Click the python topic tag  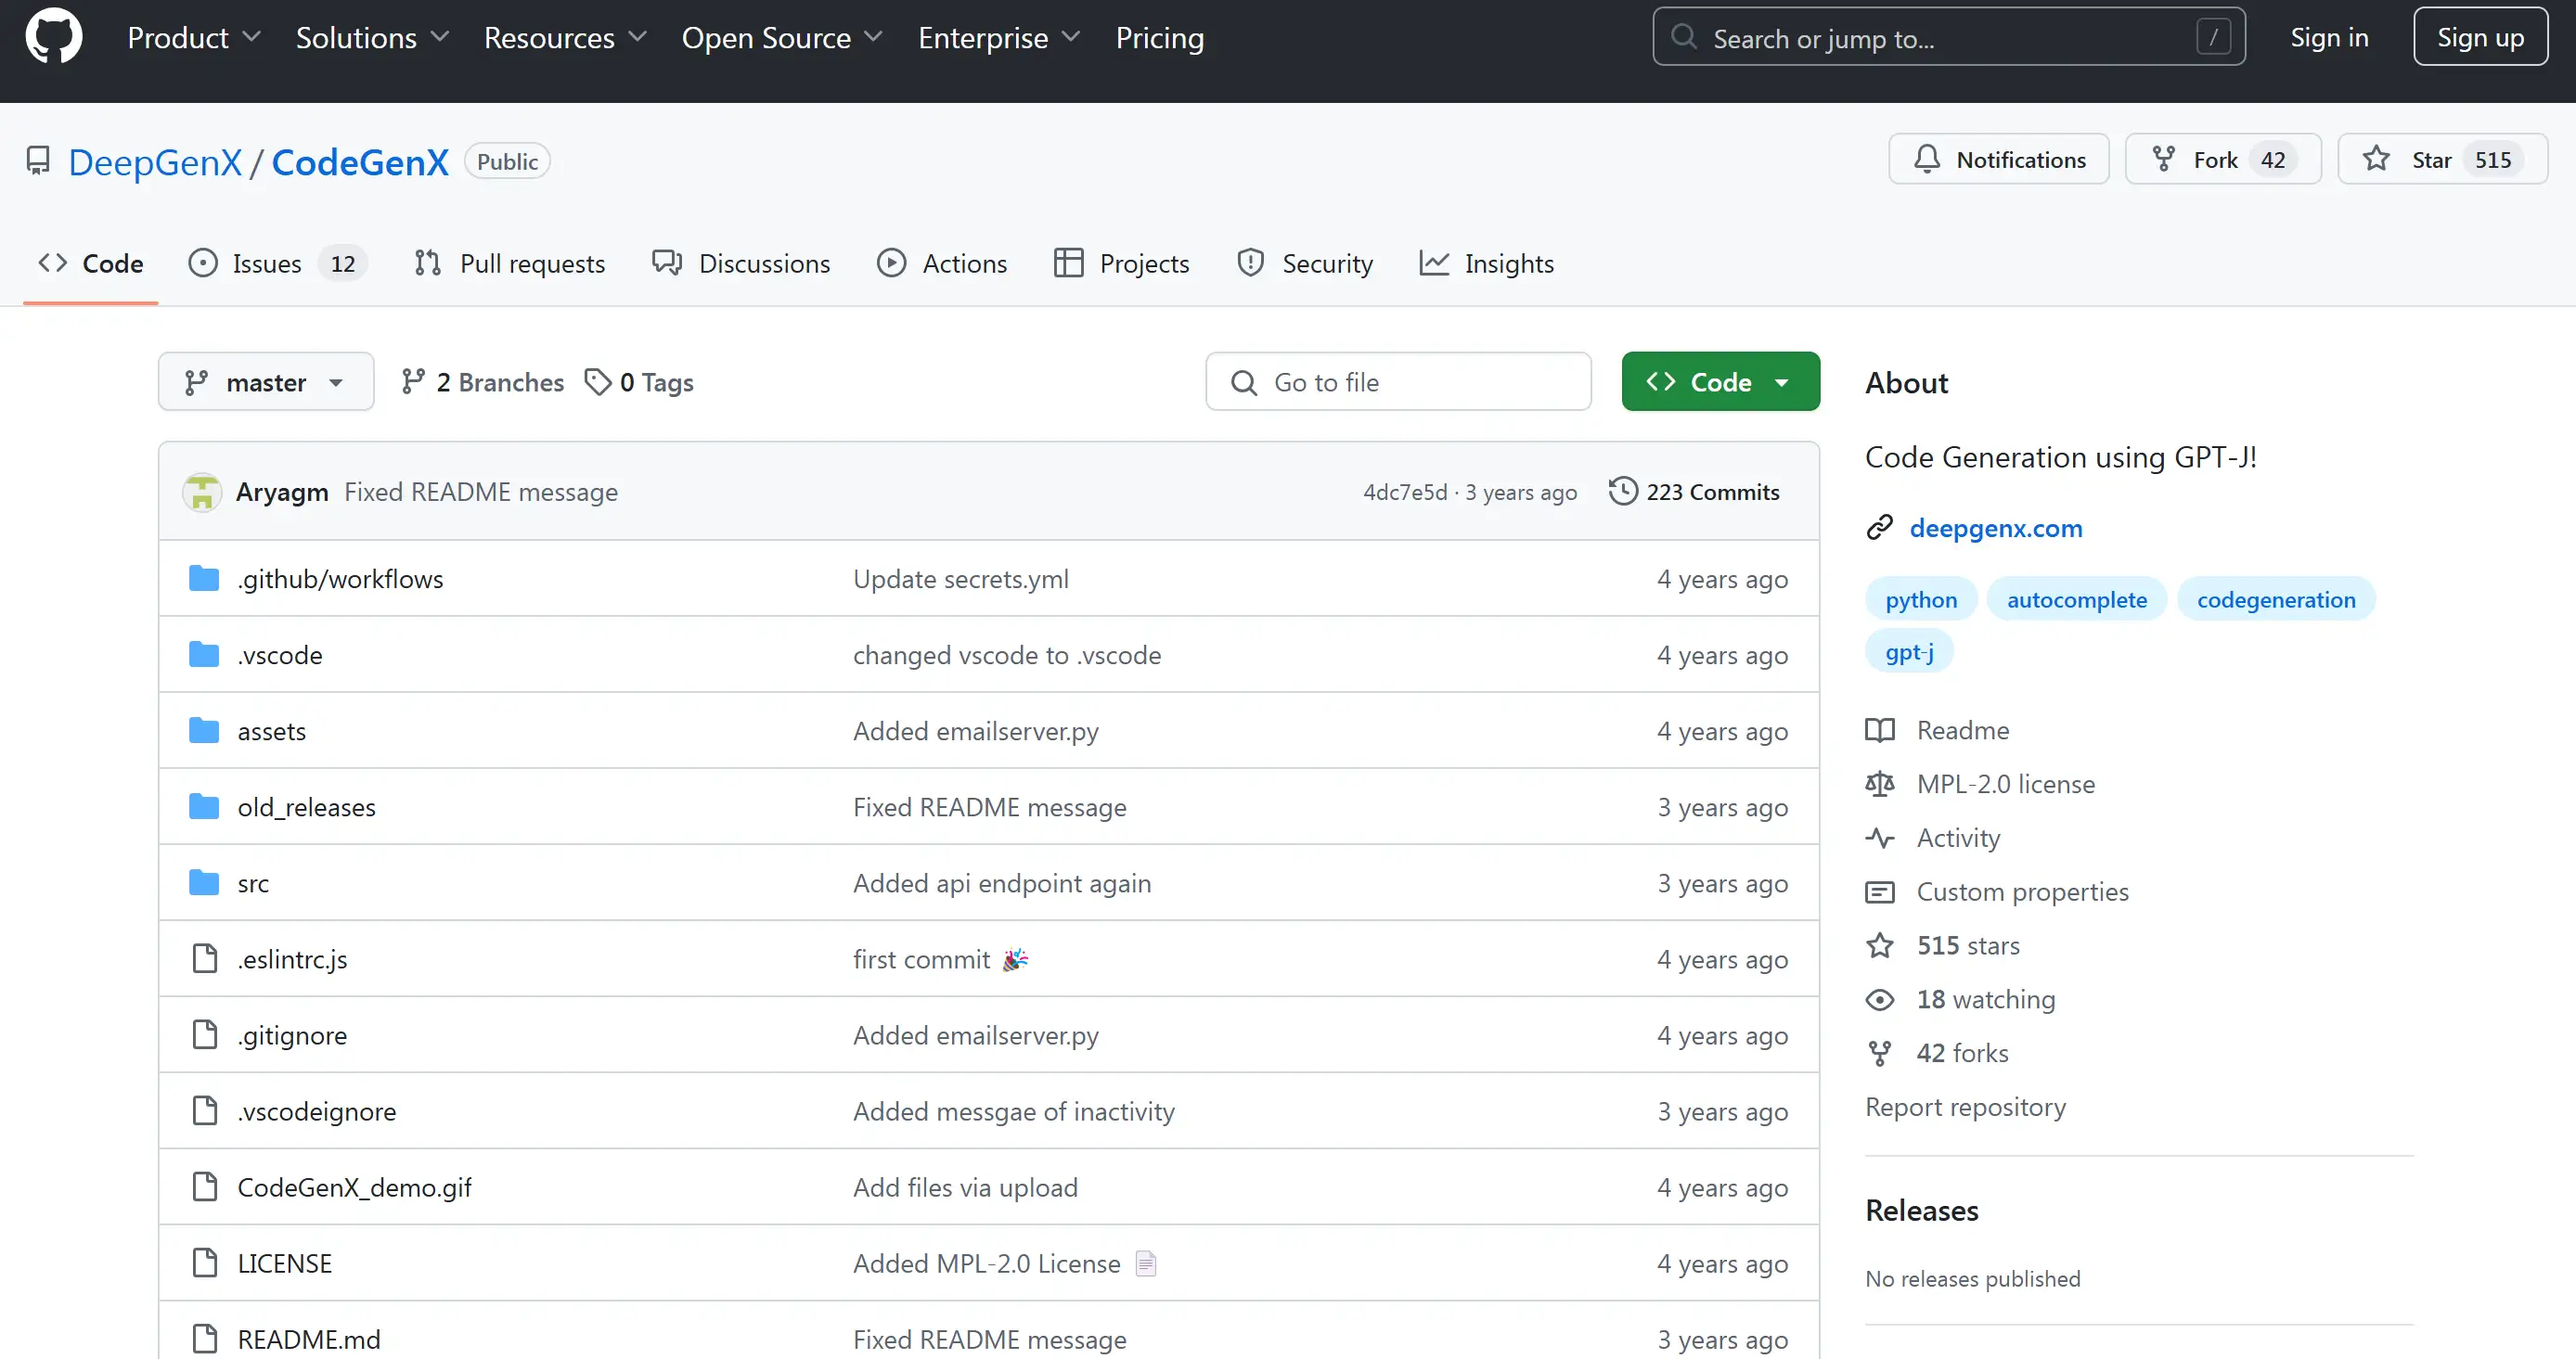click(1921, 600)
